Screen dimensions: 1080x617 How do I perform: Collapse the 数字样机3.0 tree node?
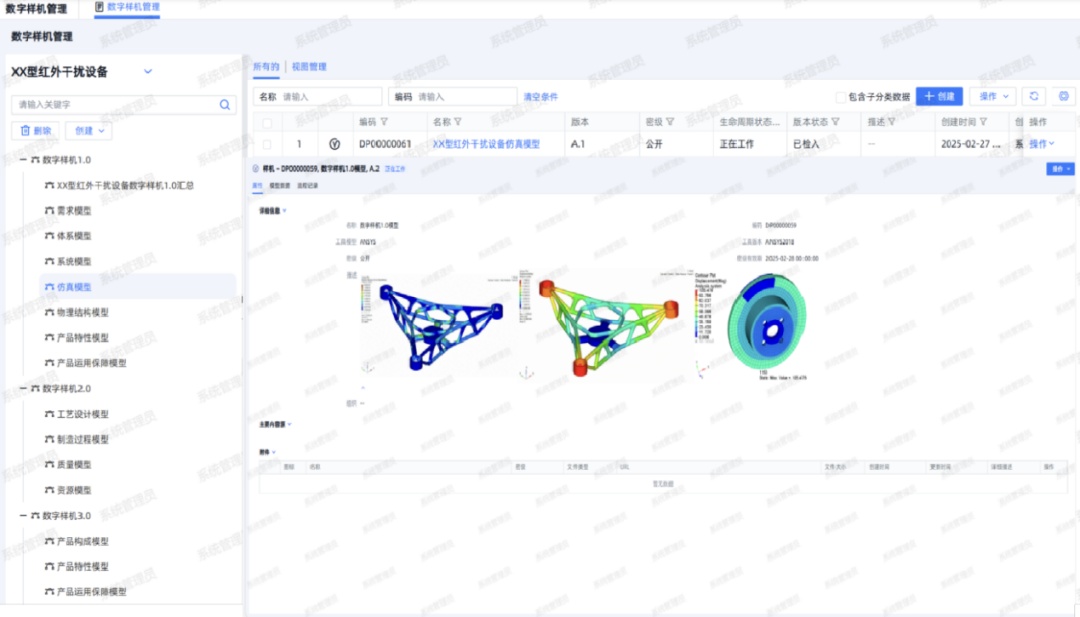pyautogui.click(x=23, y=516)
